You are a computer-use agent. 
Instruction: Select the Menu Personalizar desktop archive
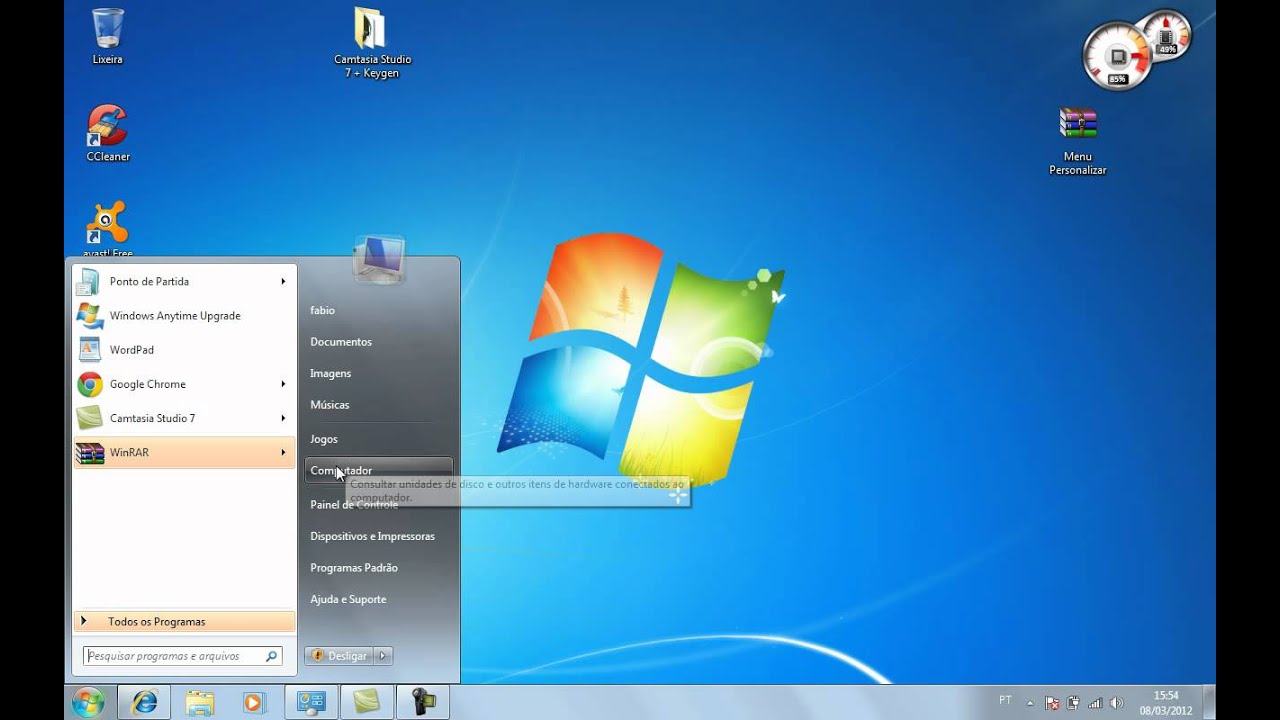point(1078,142)
